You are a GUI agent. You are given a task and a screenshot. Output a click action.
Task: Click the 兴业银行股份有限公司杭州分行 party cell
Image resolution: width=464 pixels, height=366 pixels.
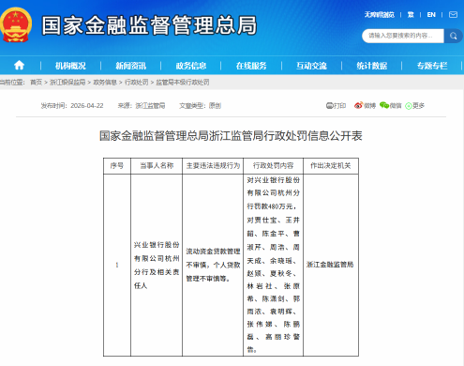[x=157, y=265]
